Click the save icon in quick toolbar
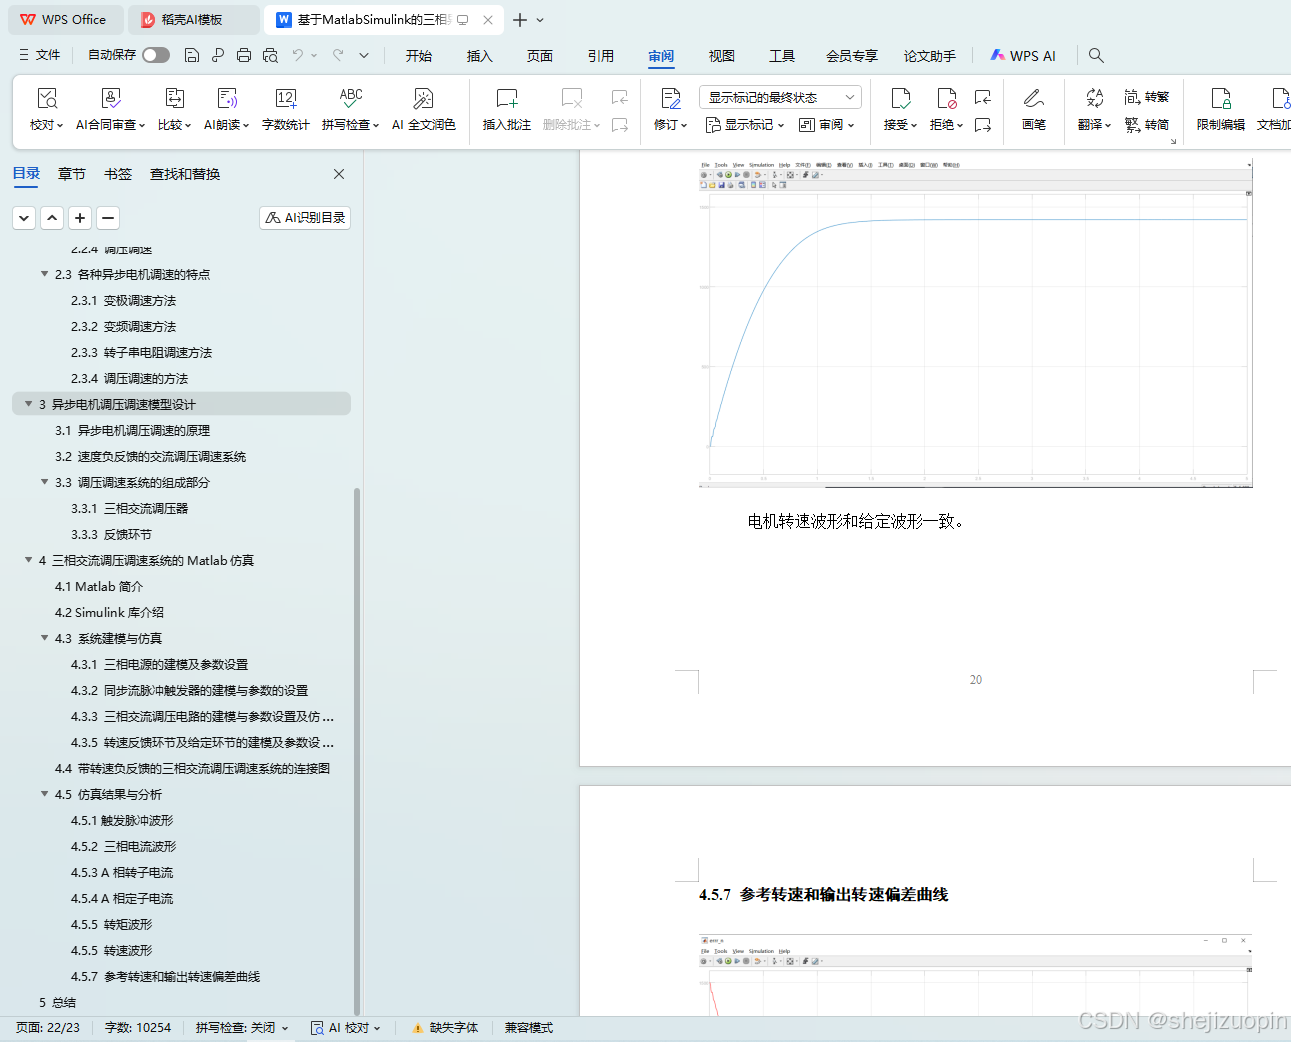 pos(192,55)
